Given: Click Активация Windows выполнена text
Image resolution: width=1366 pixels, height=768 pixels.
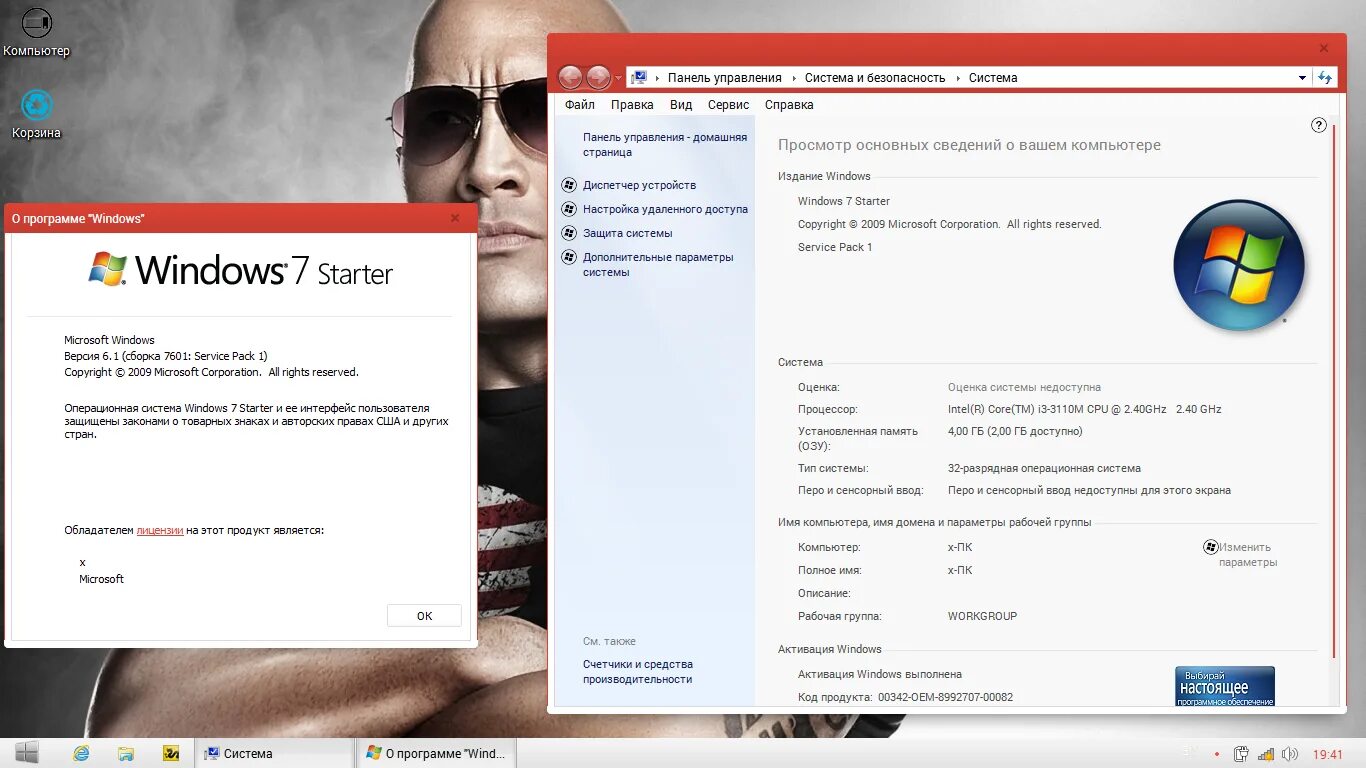Looking at the screenshot, I should tap(880, 674).
